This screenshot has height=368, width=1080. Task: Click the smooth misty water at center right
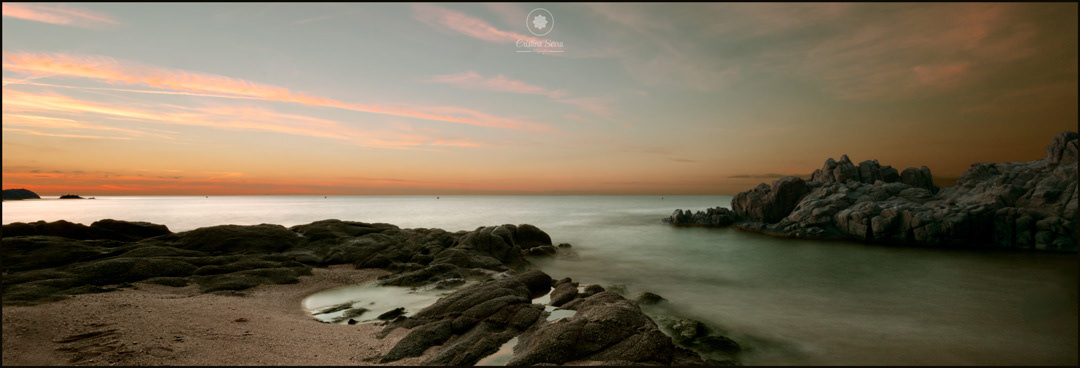861,296
